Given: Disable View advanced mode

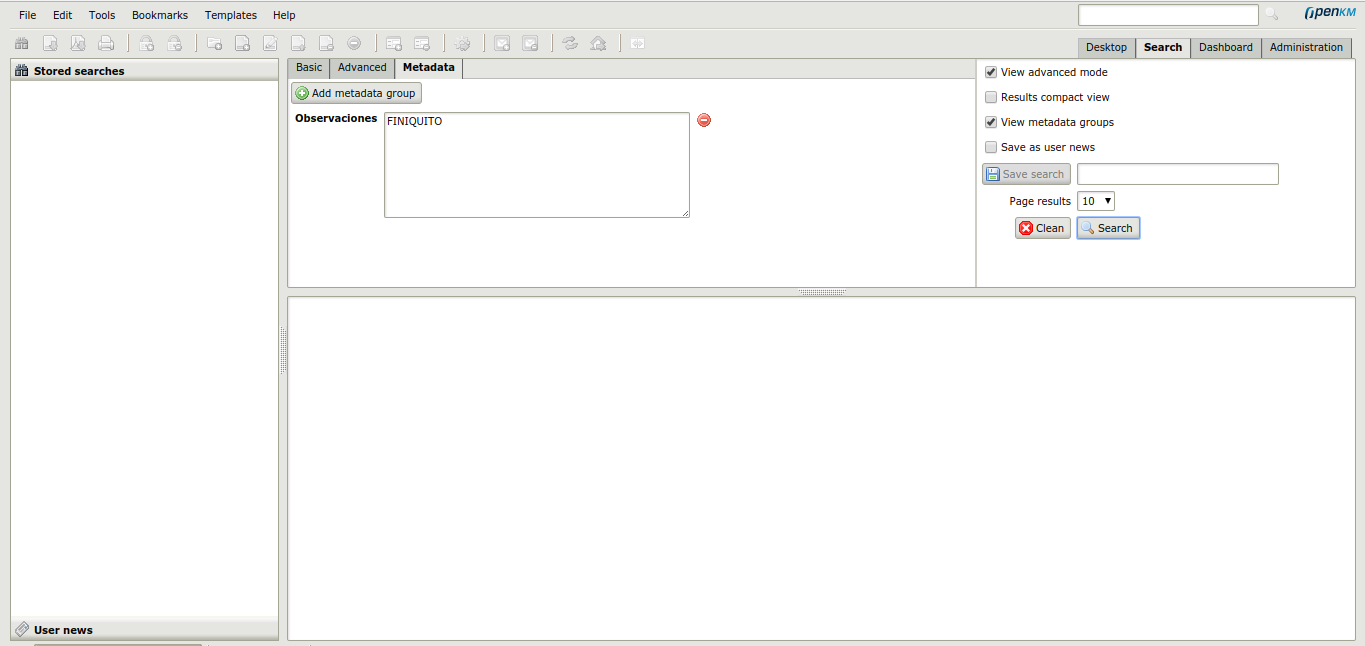Looking at the screenshot, I should [x=990, y=72].
